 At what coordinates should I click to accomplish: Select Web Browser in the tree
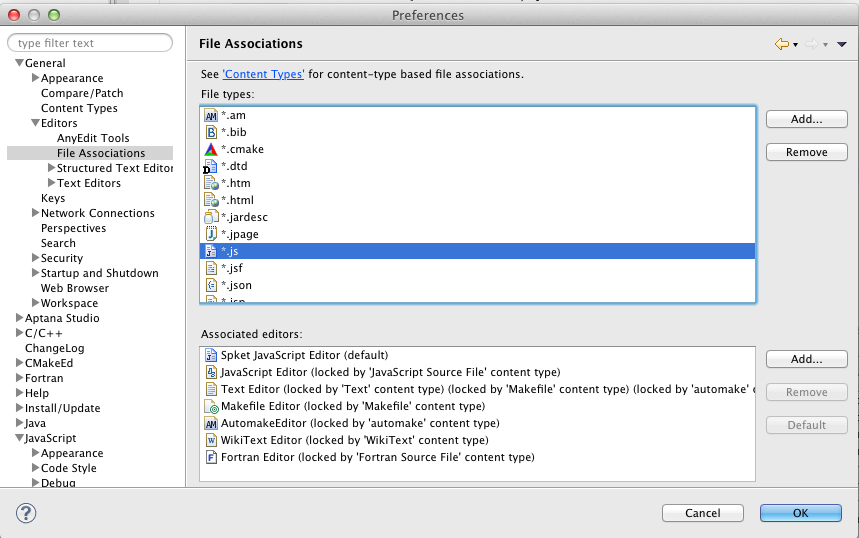point(75,288)
